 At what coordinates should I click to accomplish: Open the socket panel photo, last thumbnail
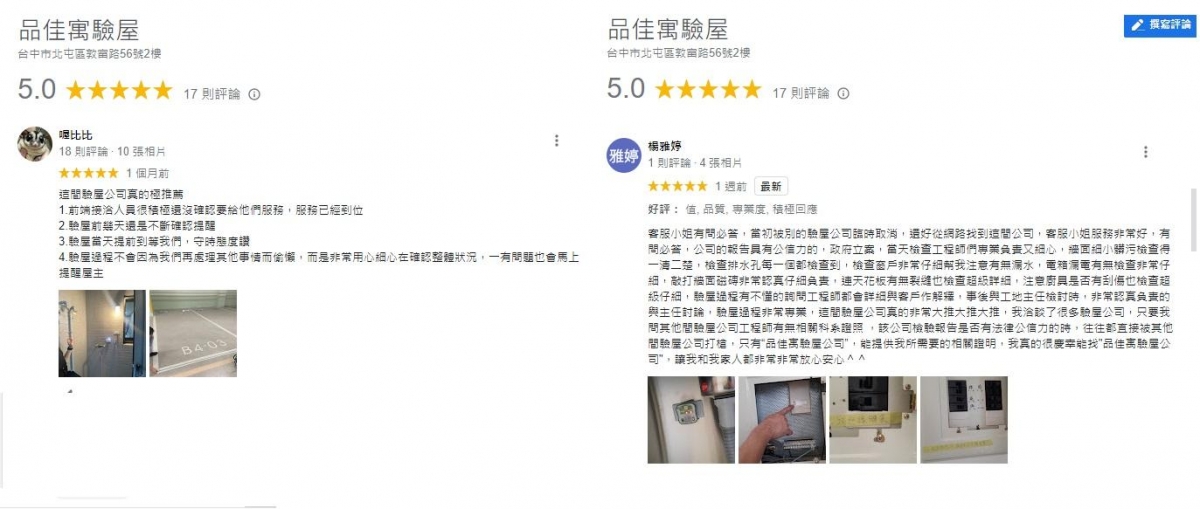tap(964, 419)
